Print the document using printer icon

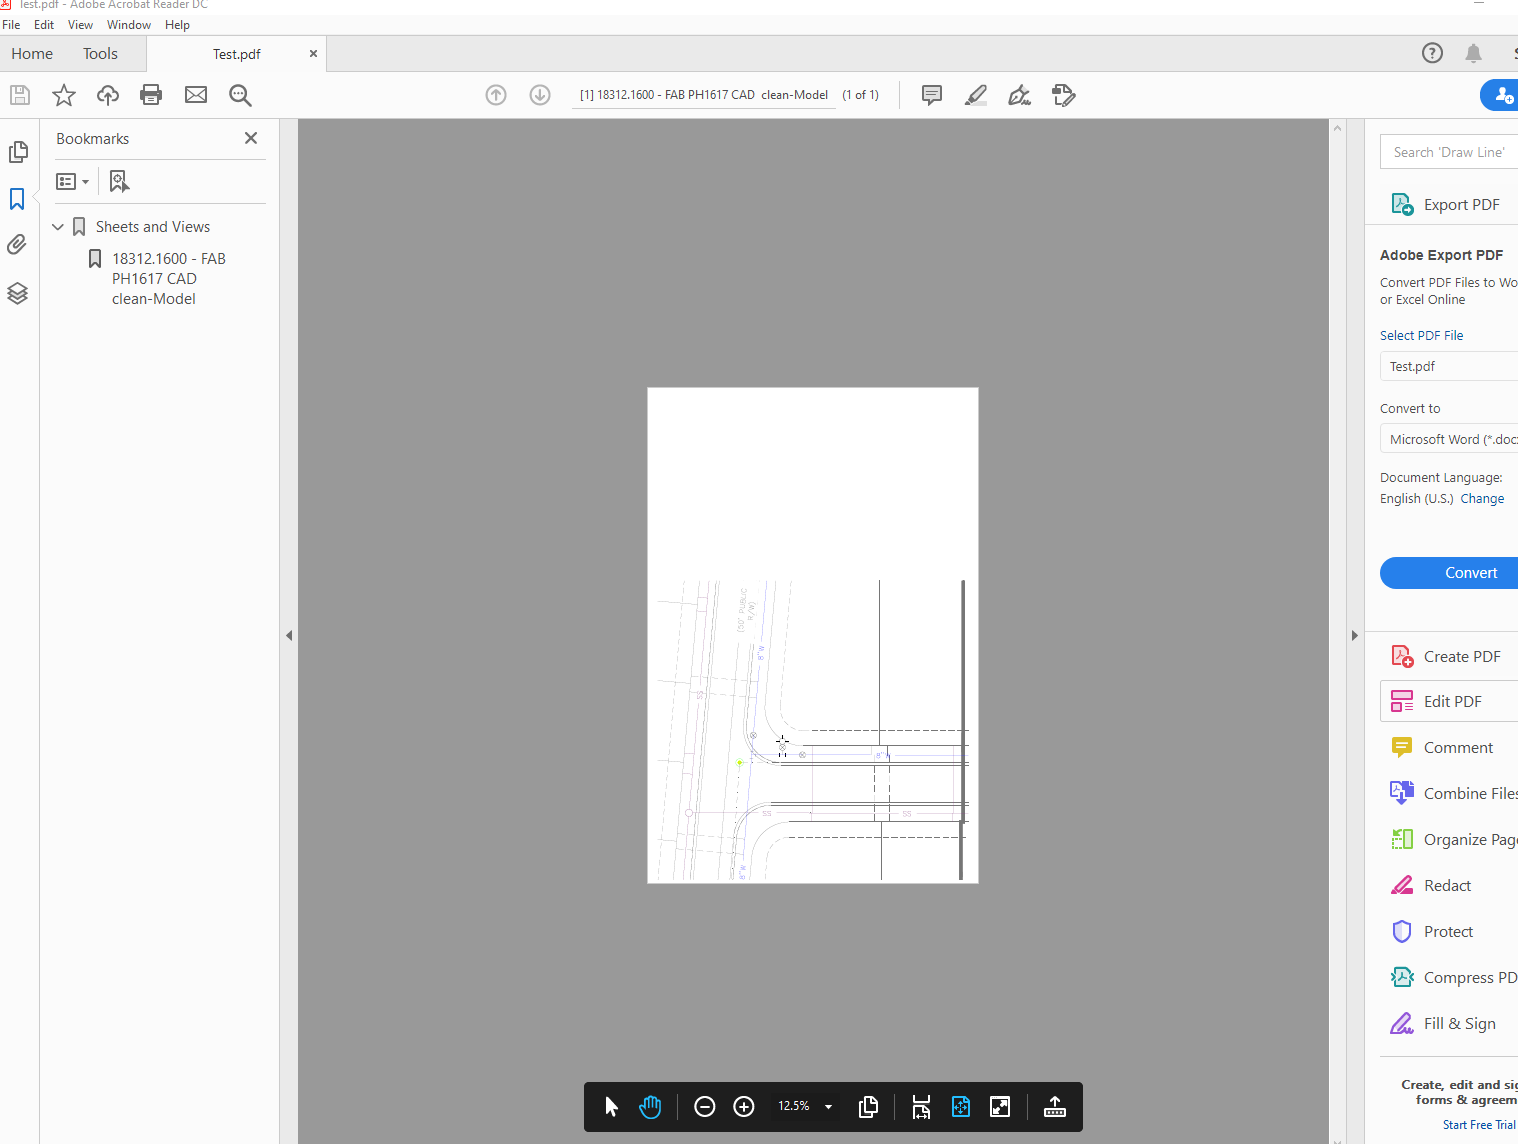pos(151,95)
